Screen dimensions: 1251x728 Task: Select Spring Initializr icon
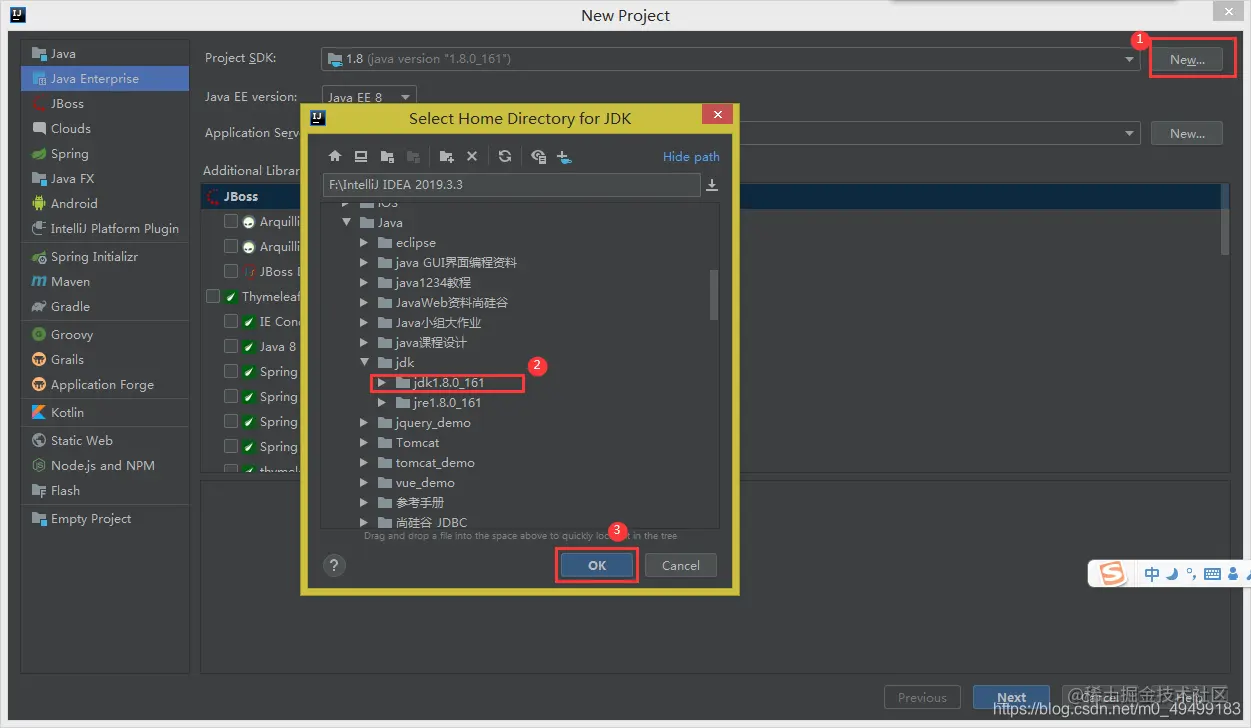(x=39, y=257)
